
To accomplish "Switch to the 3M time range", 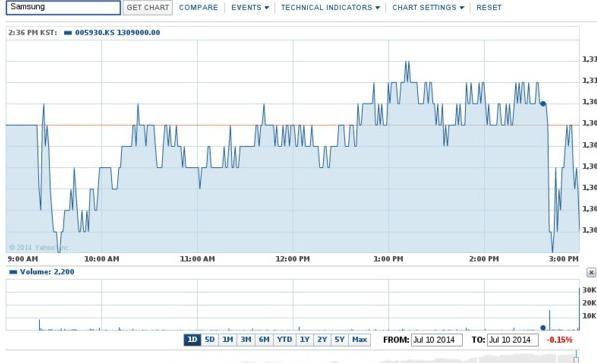I will (246, 339).
